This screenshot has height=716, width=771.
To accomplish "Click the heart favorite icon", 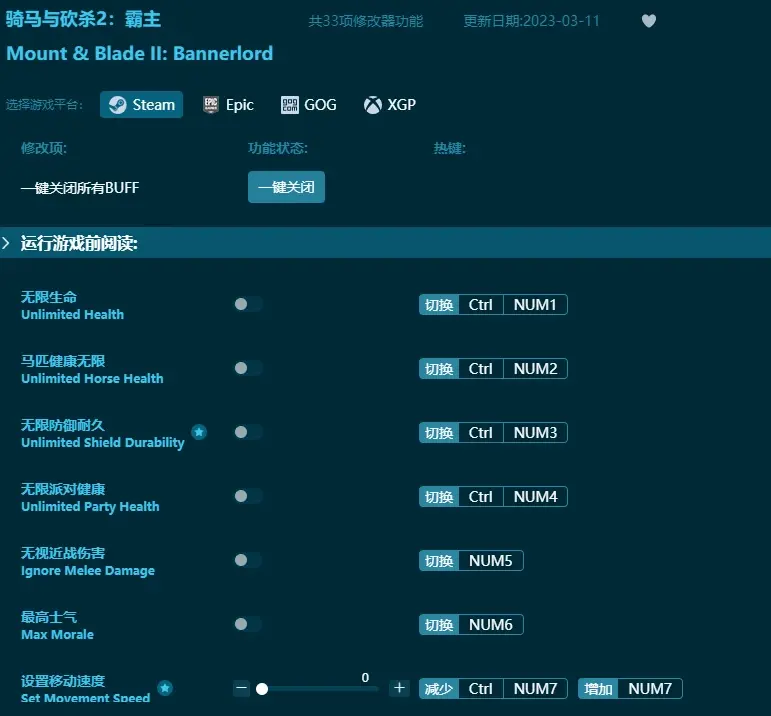I will (649, 21).
